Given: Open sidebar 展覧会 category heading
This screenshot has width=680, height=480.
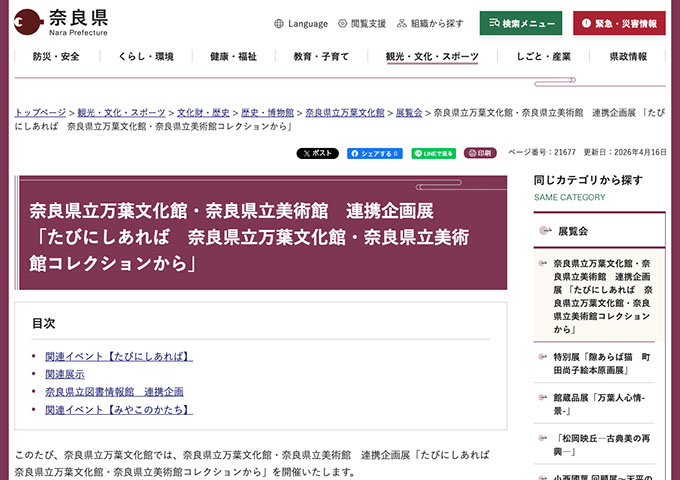Looking at the screenshot, I should pyautogui.click(x=572, y=231).
